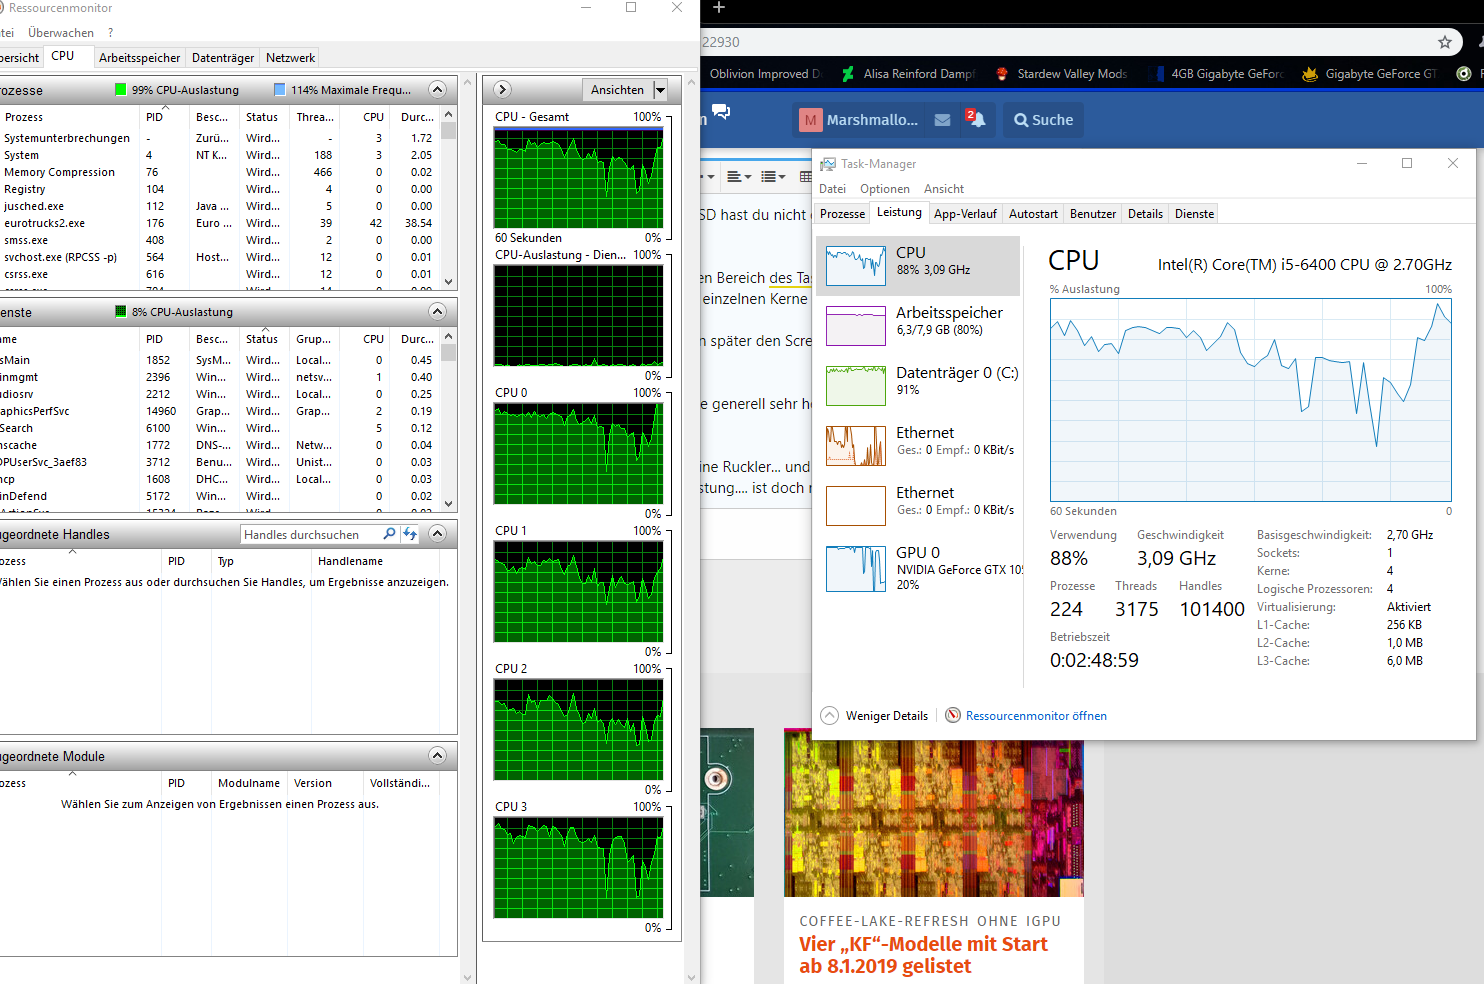Viewport: 1484px width, 984px height.
Task: Open the Datei menu in Task-Manager
Action: point(832,189)
